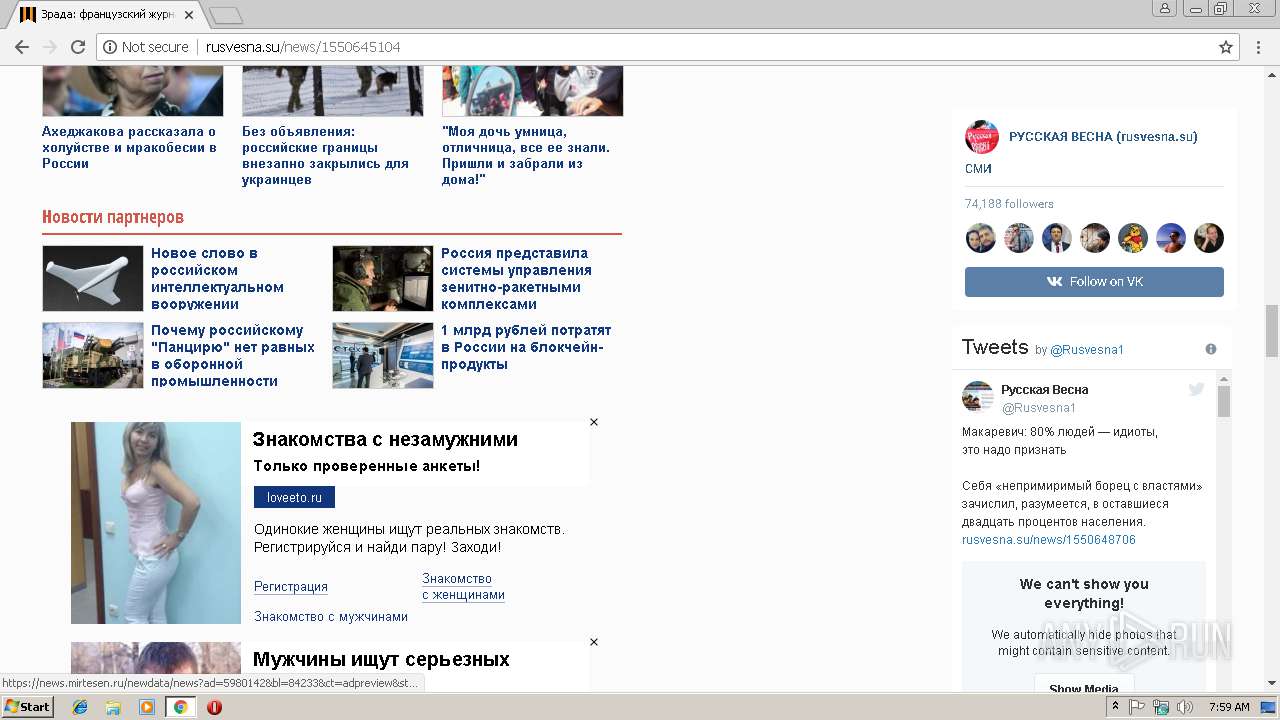This screenshot has width=1280, height=720.
Task: Click the Twitter bird icon in tweet
Action: point(1197,389)
